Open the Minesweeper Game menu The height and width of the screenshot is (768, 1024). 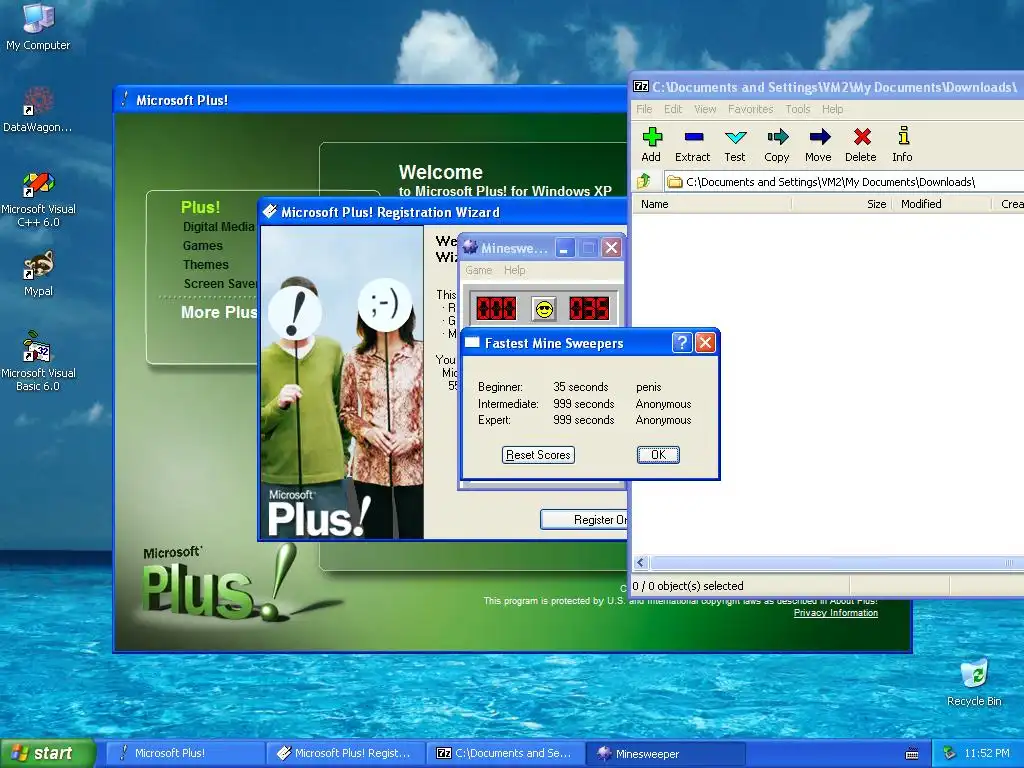[x=479, y=270]
